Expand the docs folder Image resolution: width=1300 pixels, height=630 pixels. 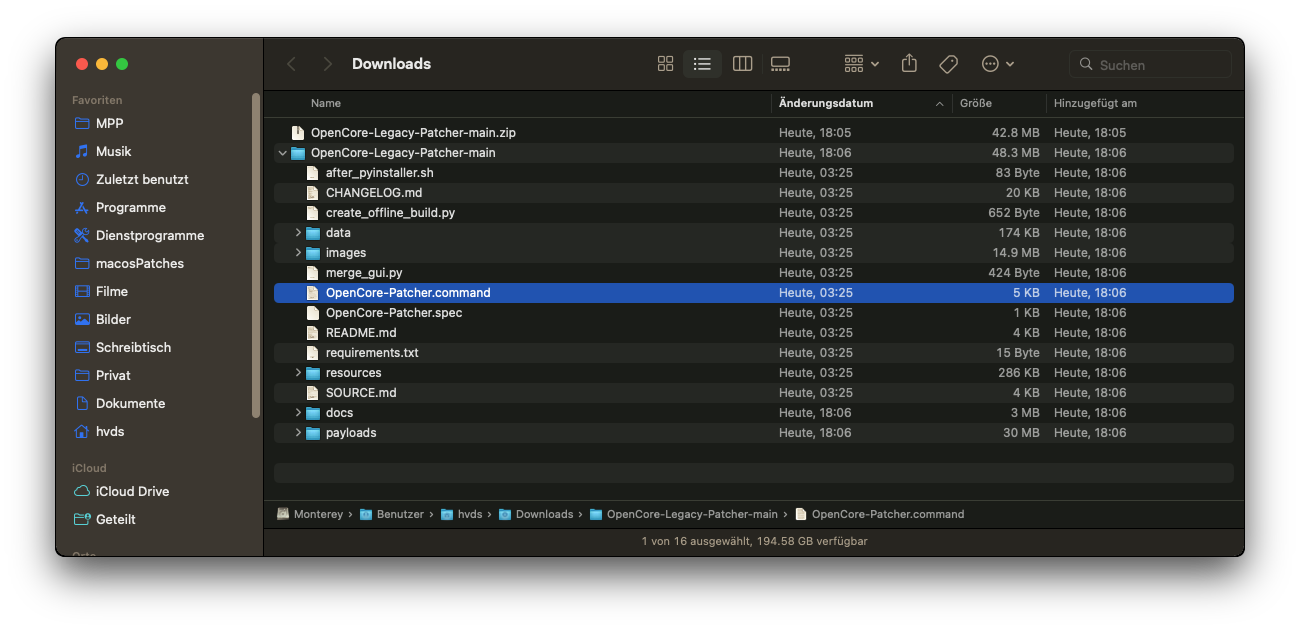pos(298,413)
